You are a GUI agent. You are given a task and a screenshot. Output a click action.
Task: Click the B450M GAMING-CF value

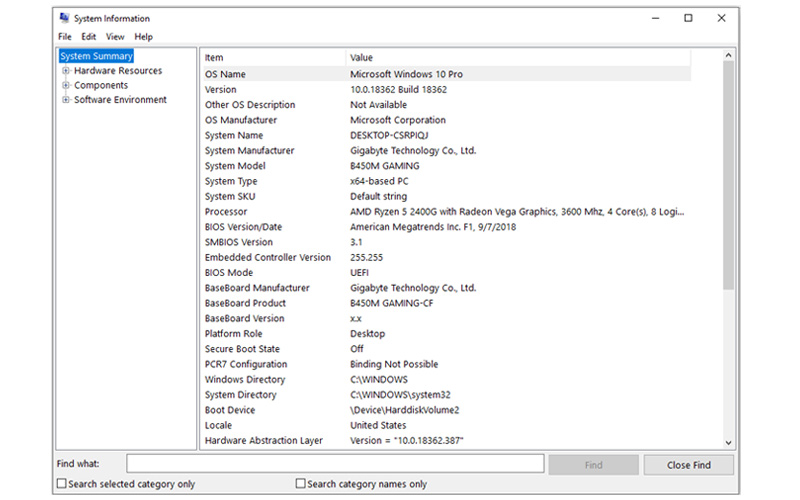(x=391, y=303)
